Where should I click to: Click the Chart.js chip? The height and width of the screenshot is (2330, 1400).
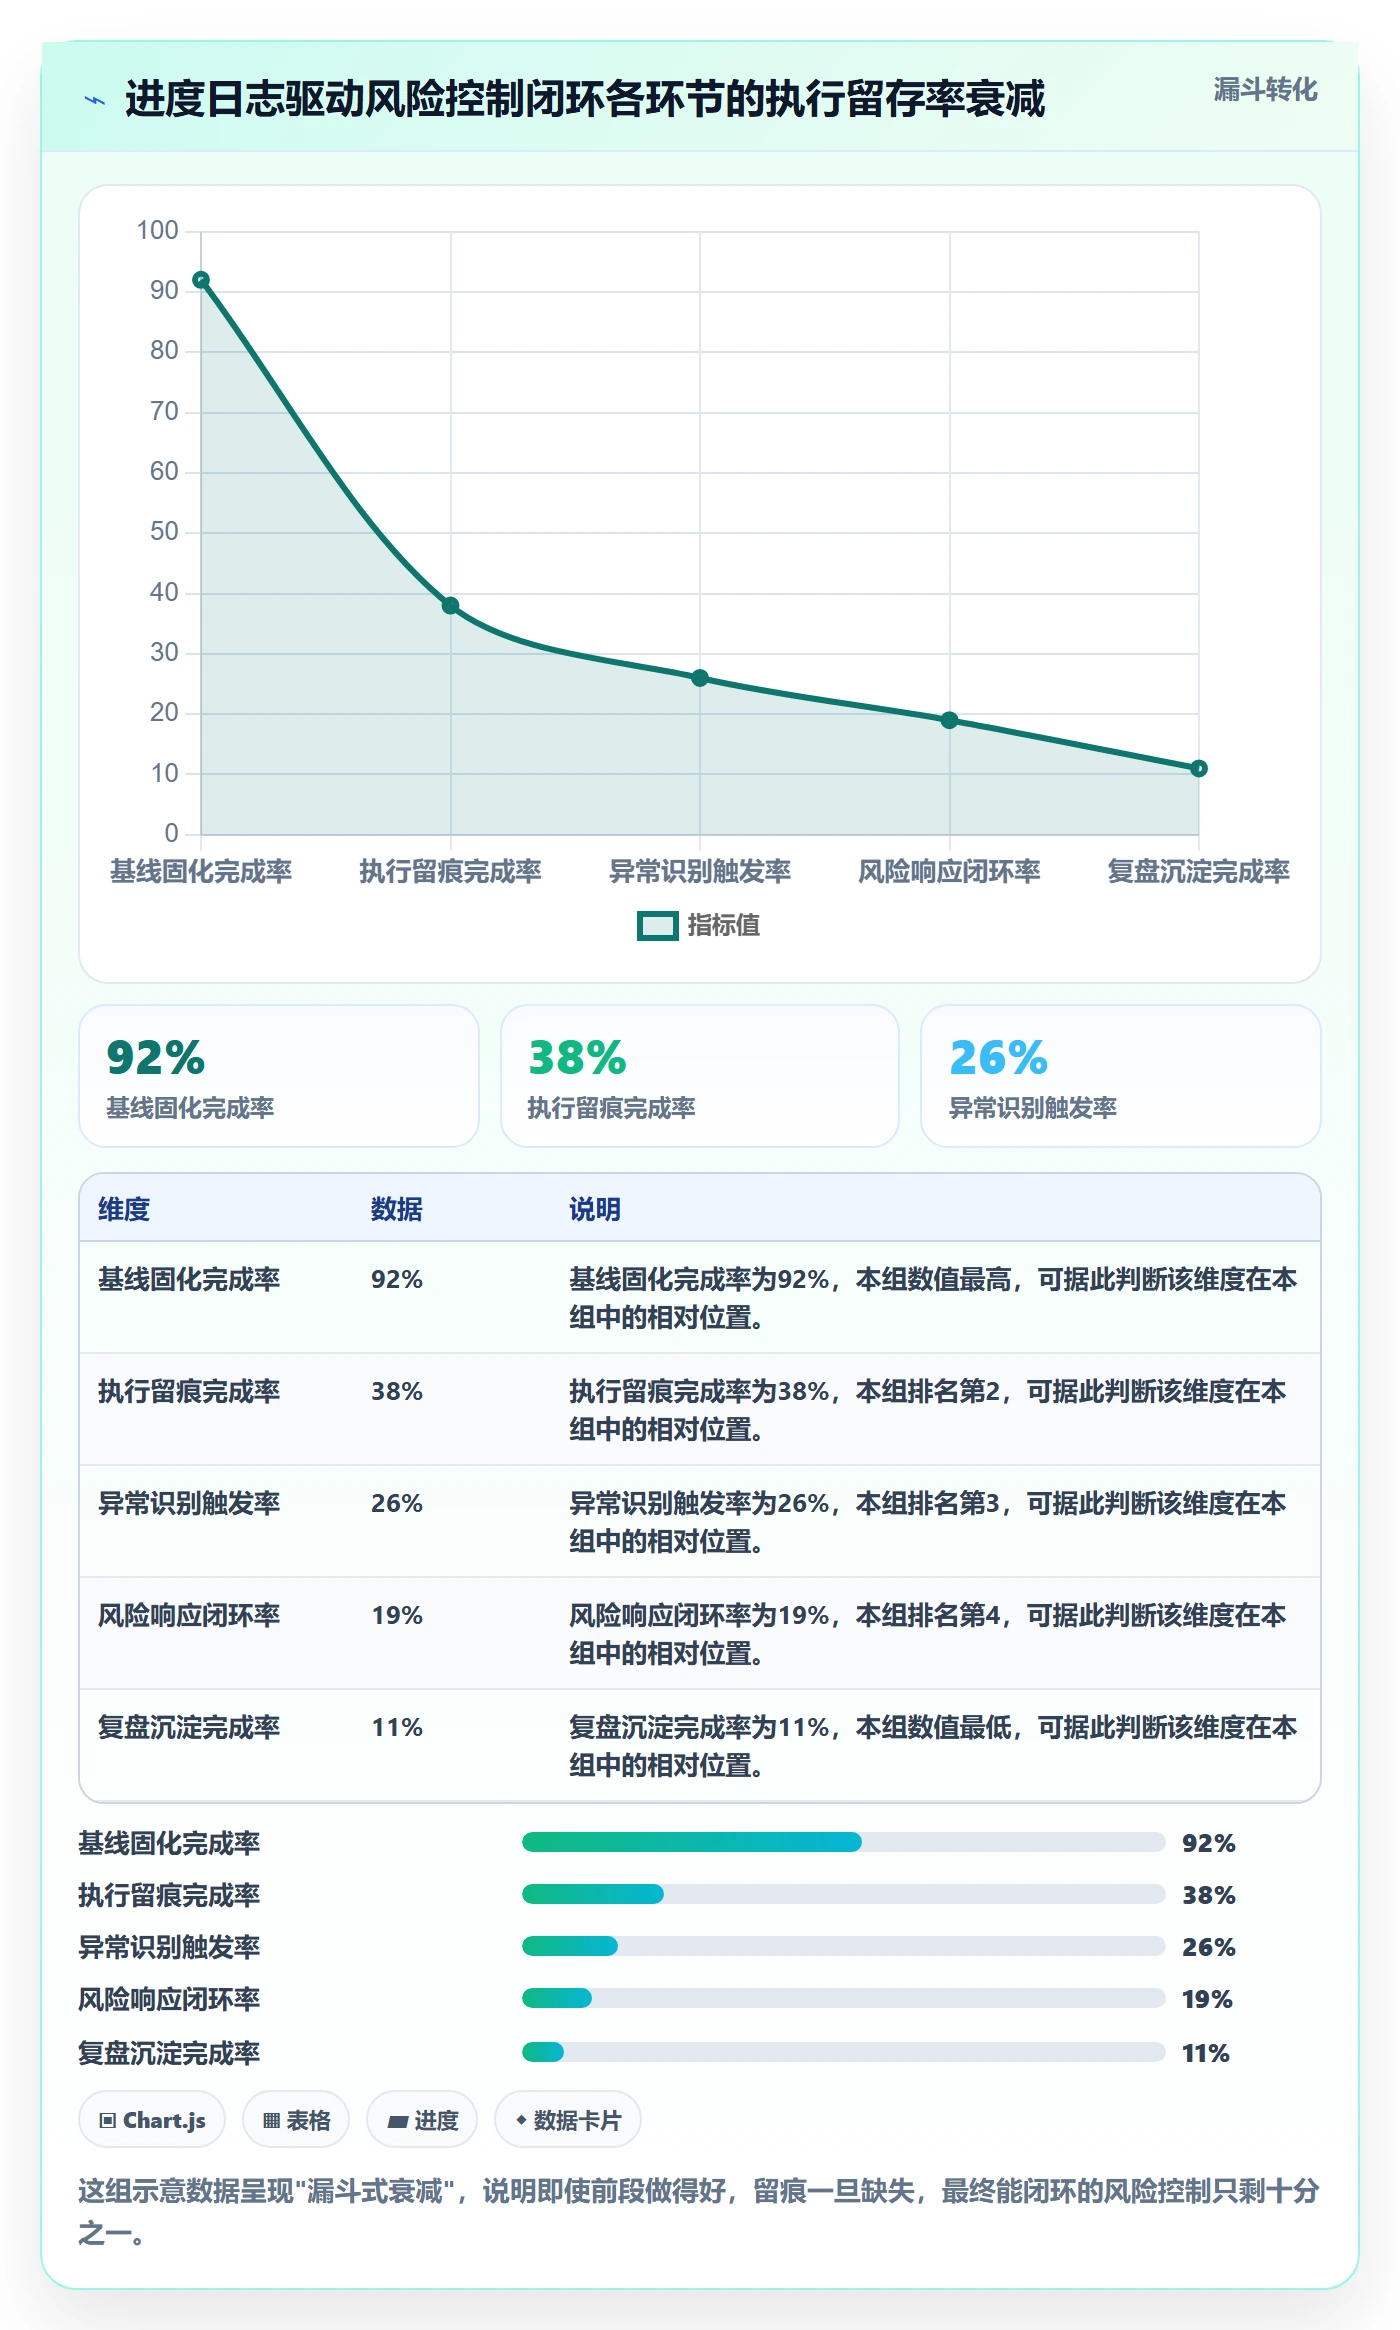coord(152,2119)
